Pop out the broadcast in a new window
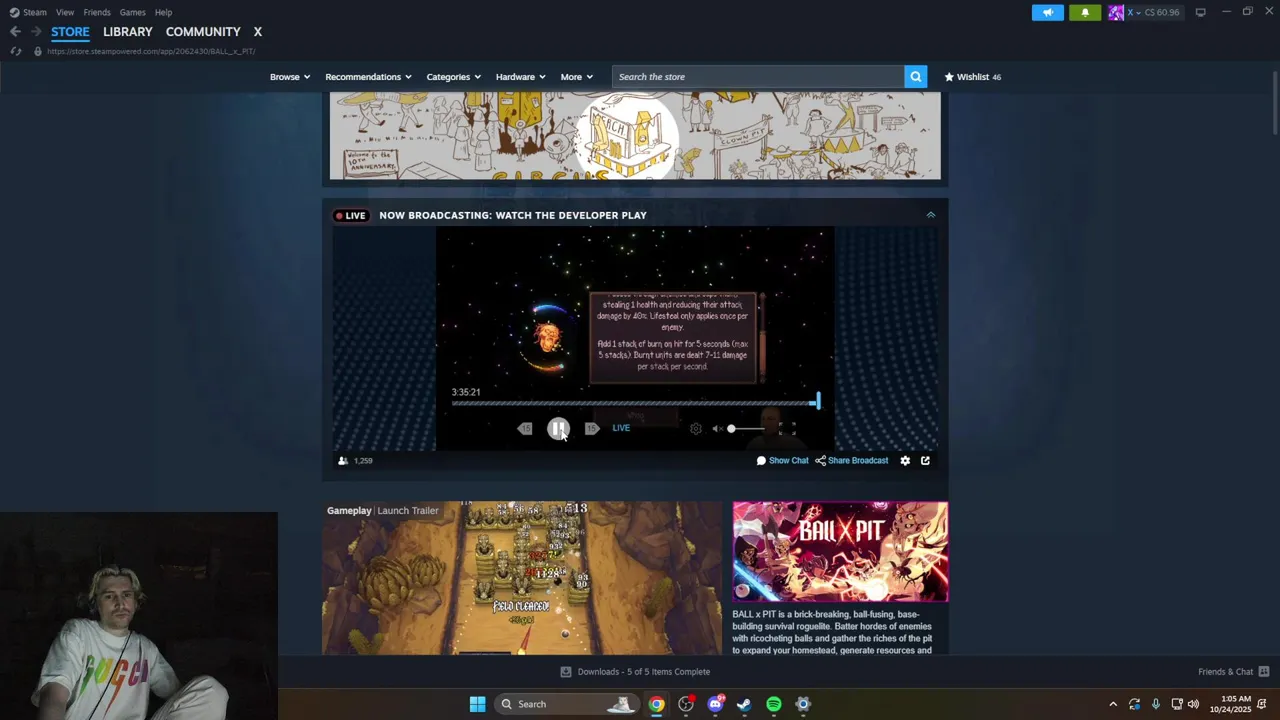 click(925, 461)
